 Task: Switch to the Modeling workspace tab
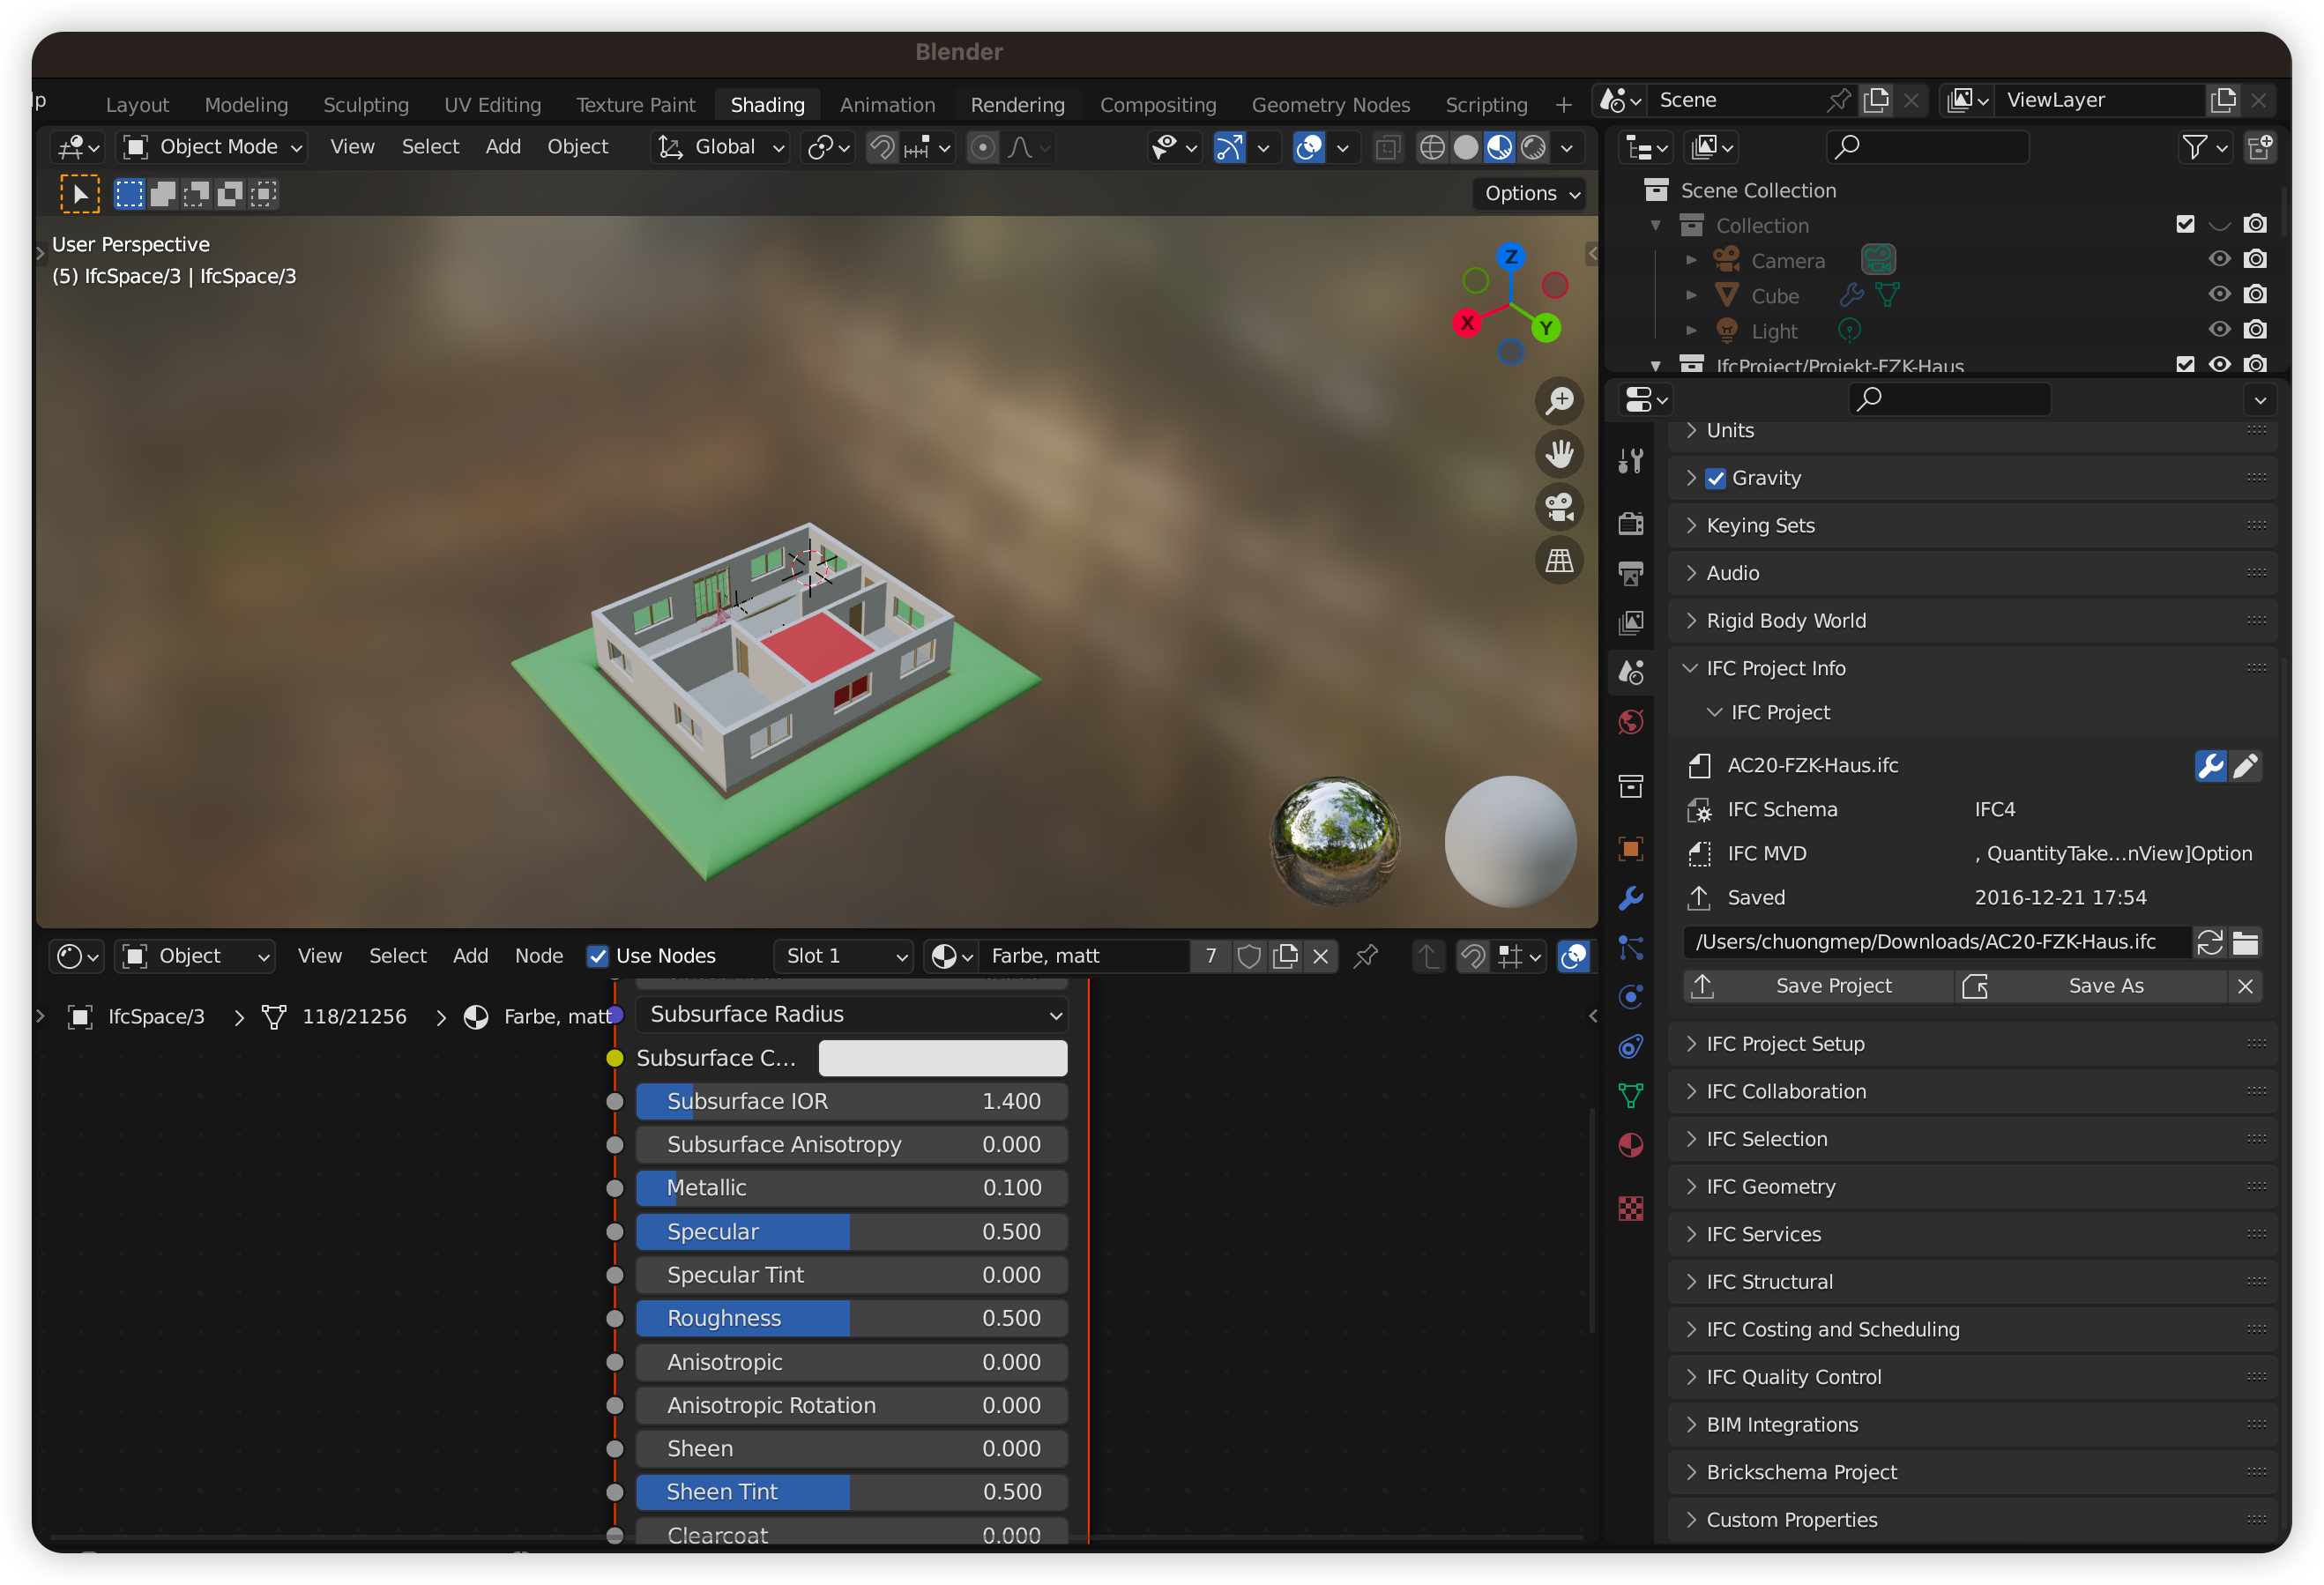point(246,105)
